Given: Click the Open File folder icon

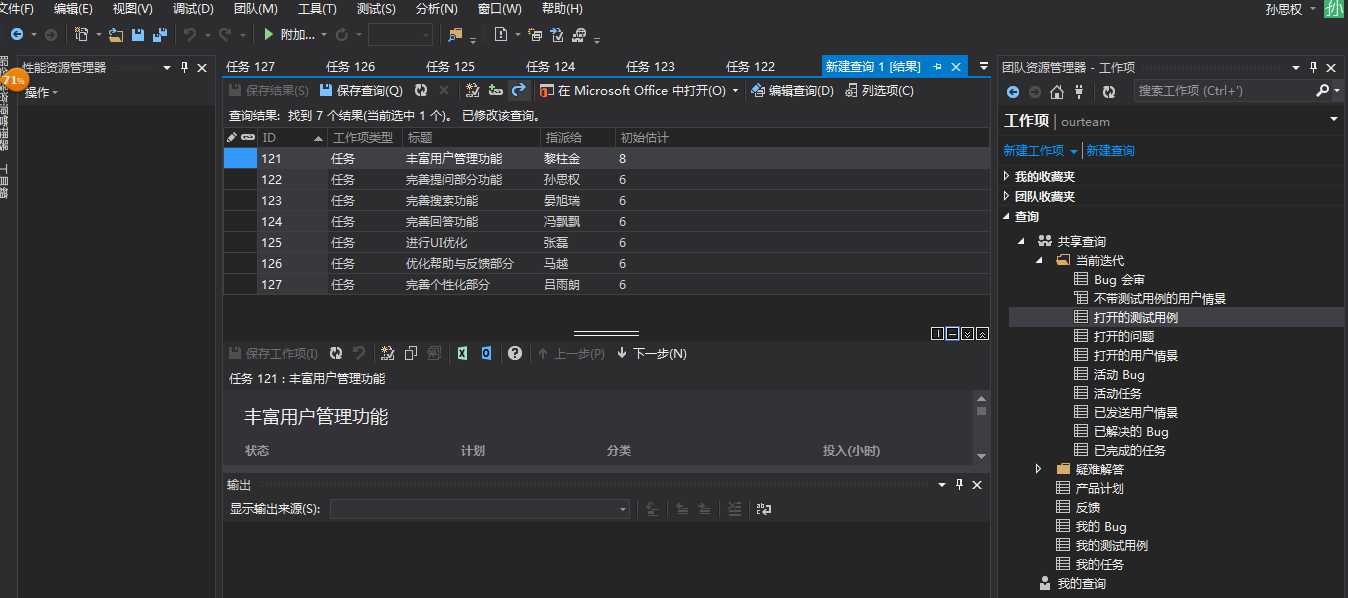Looking at the screenshot, I should pos(116,35).
